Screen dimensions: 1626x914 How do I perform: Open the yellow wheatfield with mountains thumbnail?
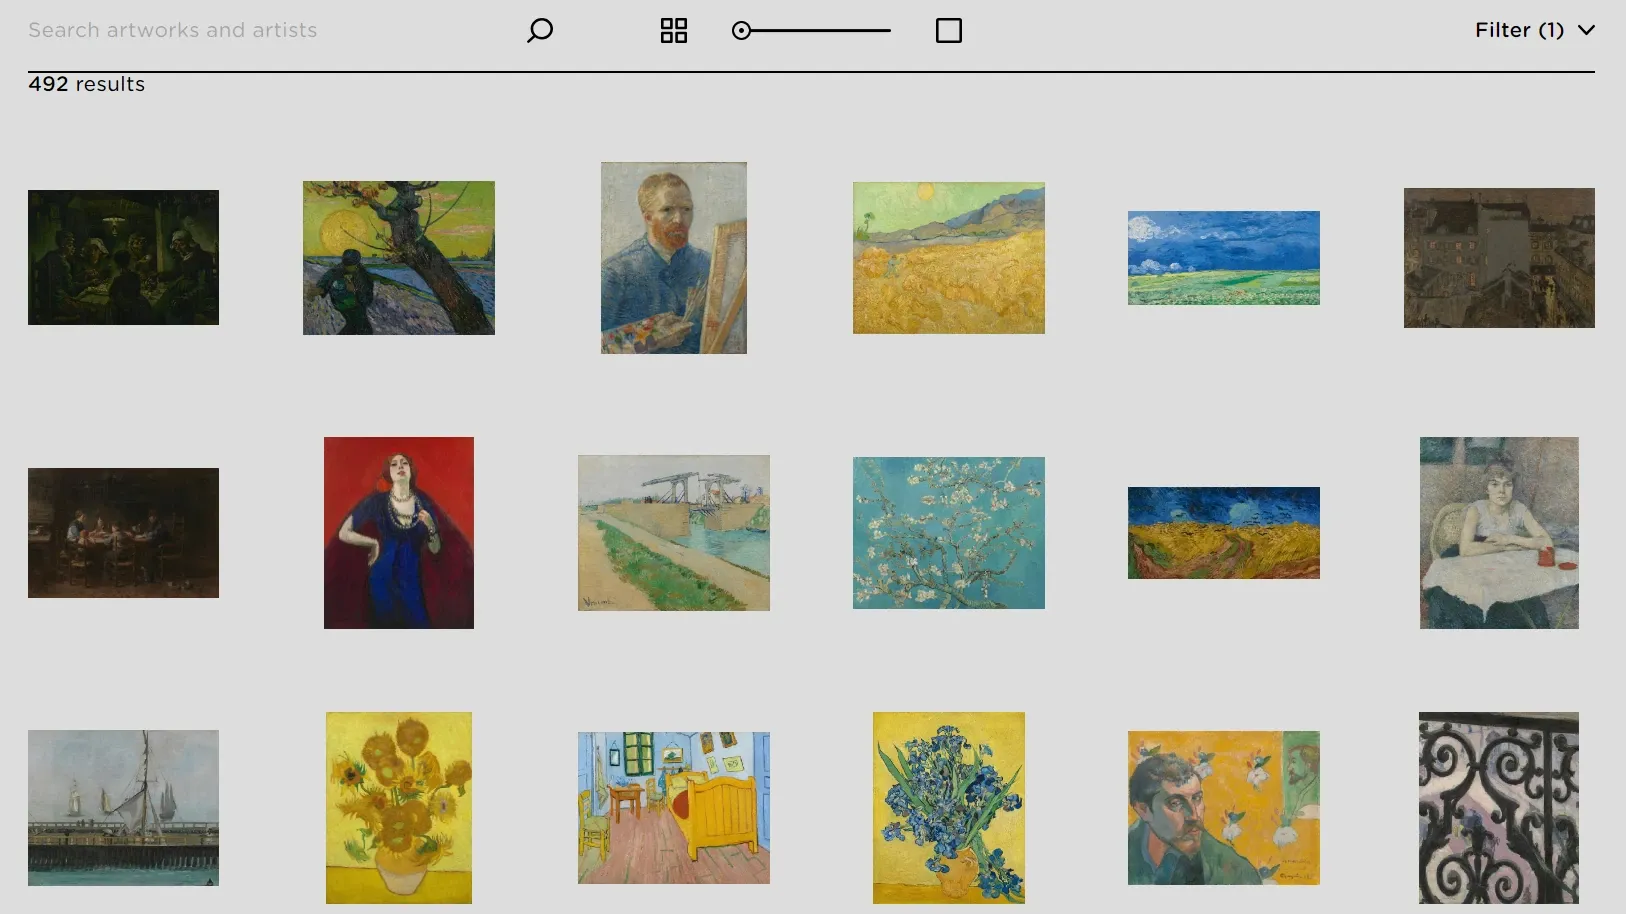coord(948,257)
